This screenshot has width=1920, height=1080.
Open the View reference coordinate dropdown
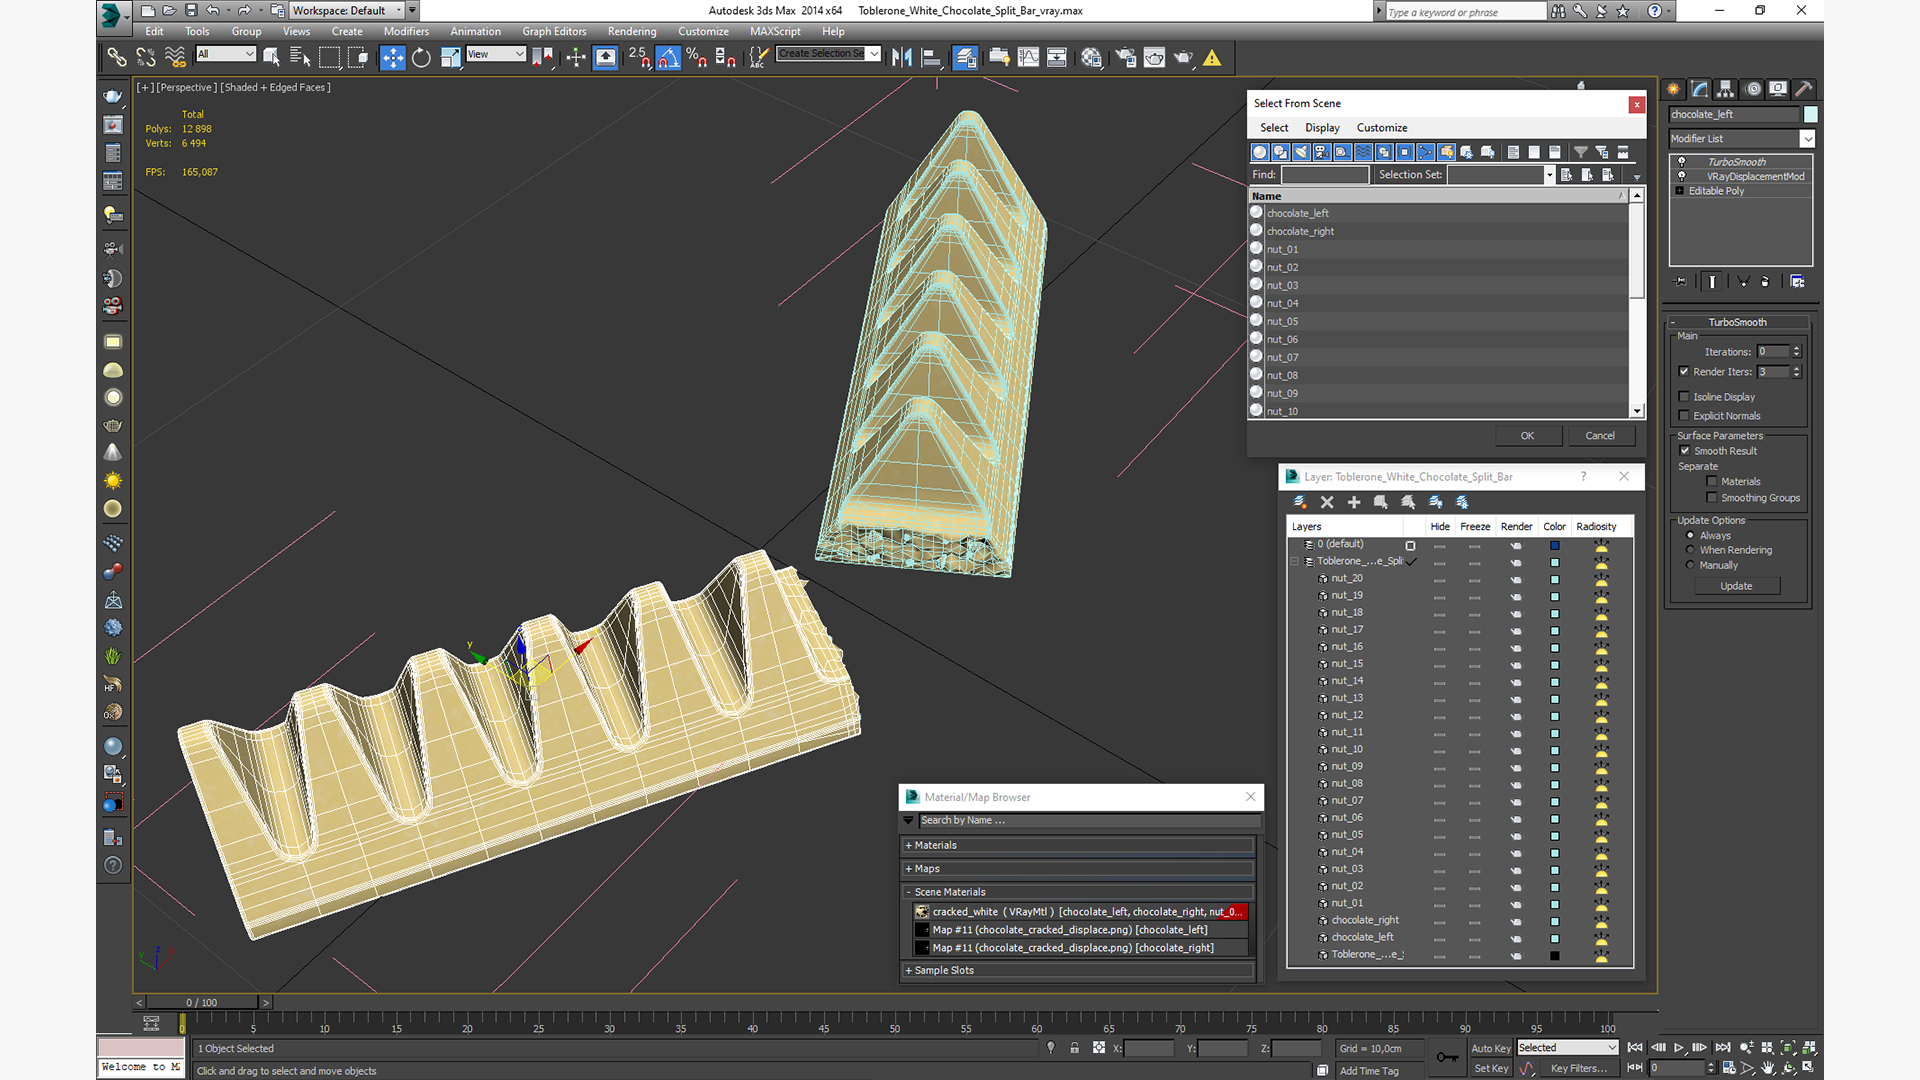point(496,54)
